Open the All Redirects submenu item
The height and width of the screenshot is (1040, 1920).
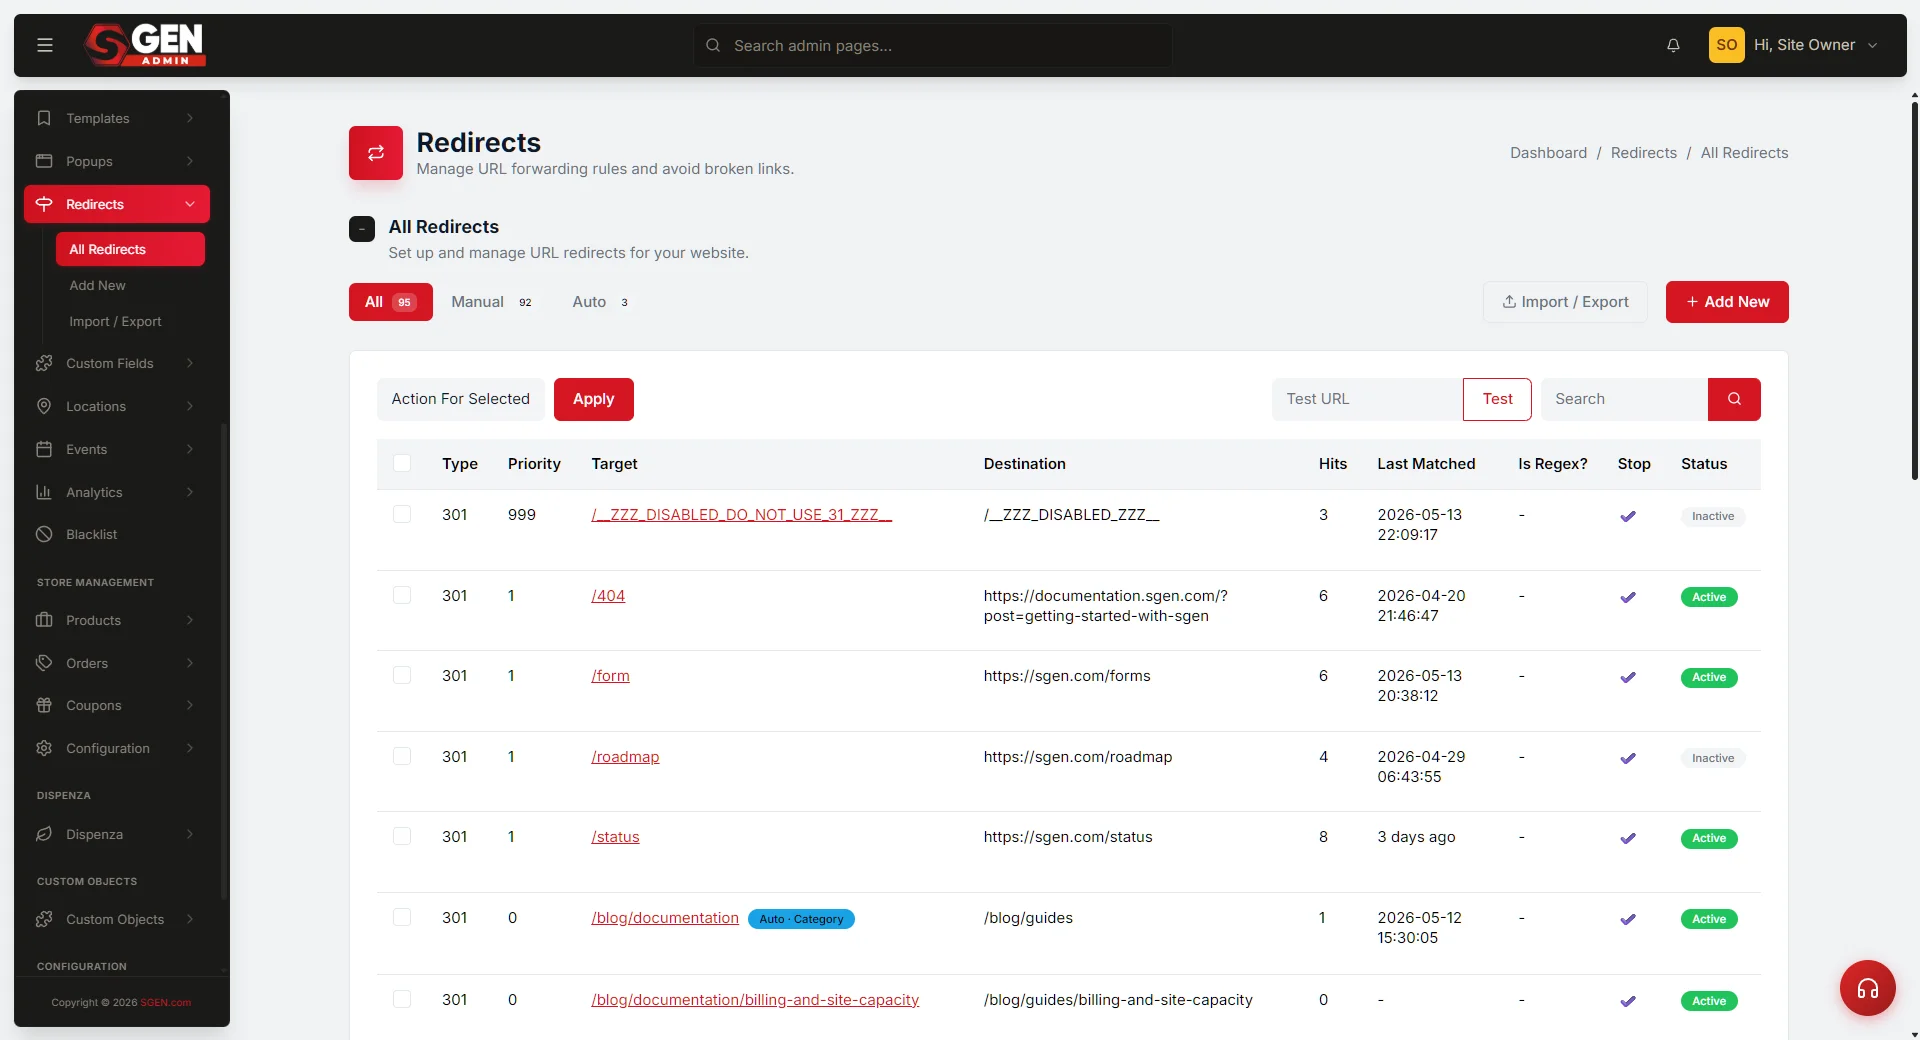(x=130, y=249)
